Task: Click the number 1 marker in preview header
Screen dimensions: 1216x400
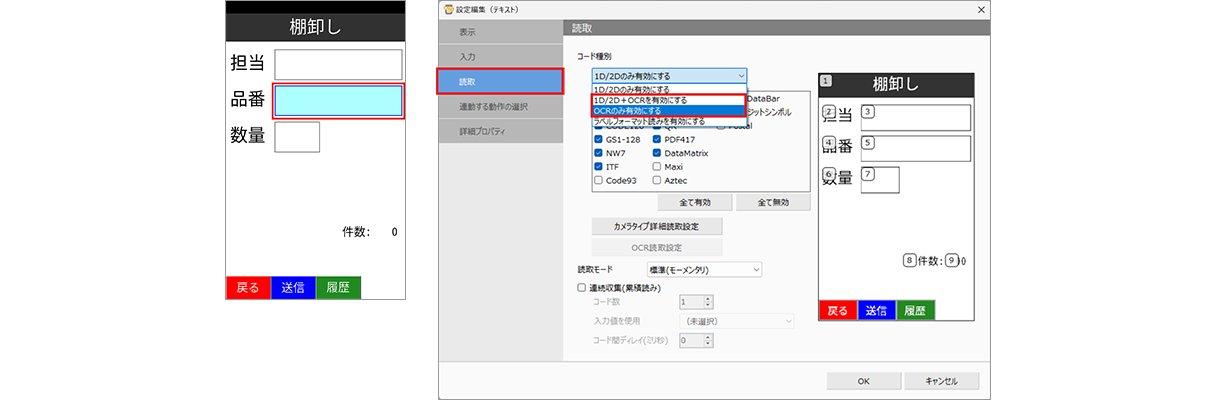Action: [x=824, y=81]
